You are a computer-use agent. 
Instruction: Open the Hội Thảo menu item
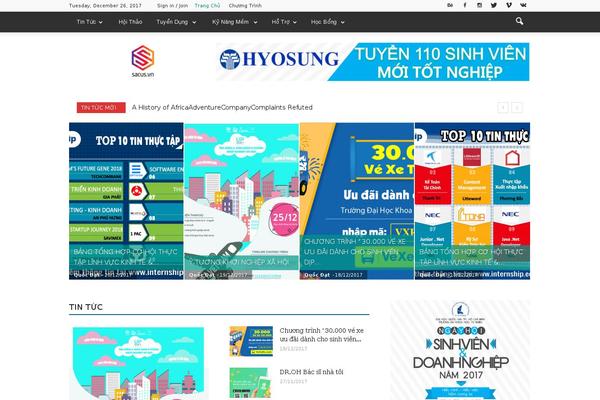click(x=130, y=22)
